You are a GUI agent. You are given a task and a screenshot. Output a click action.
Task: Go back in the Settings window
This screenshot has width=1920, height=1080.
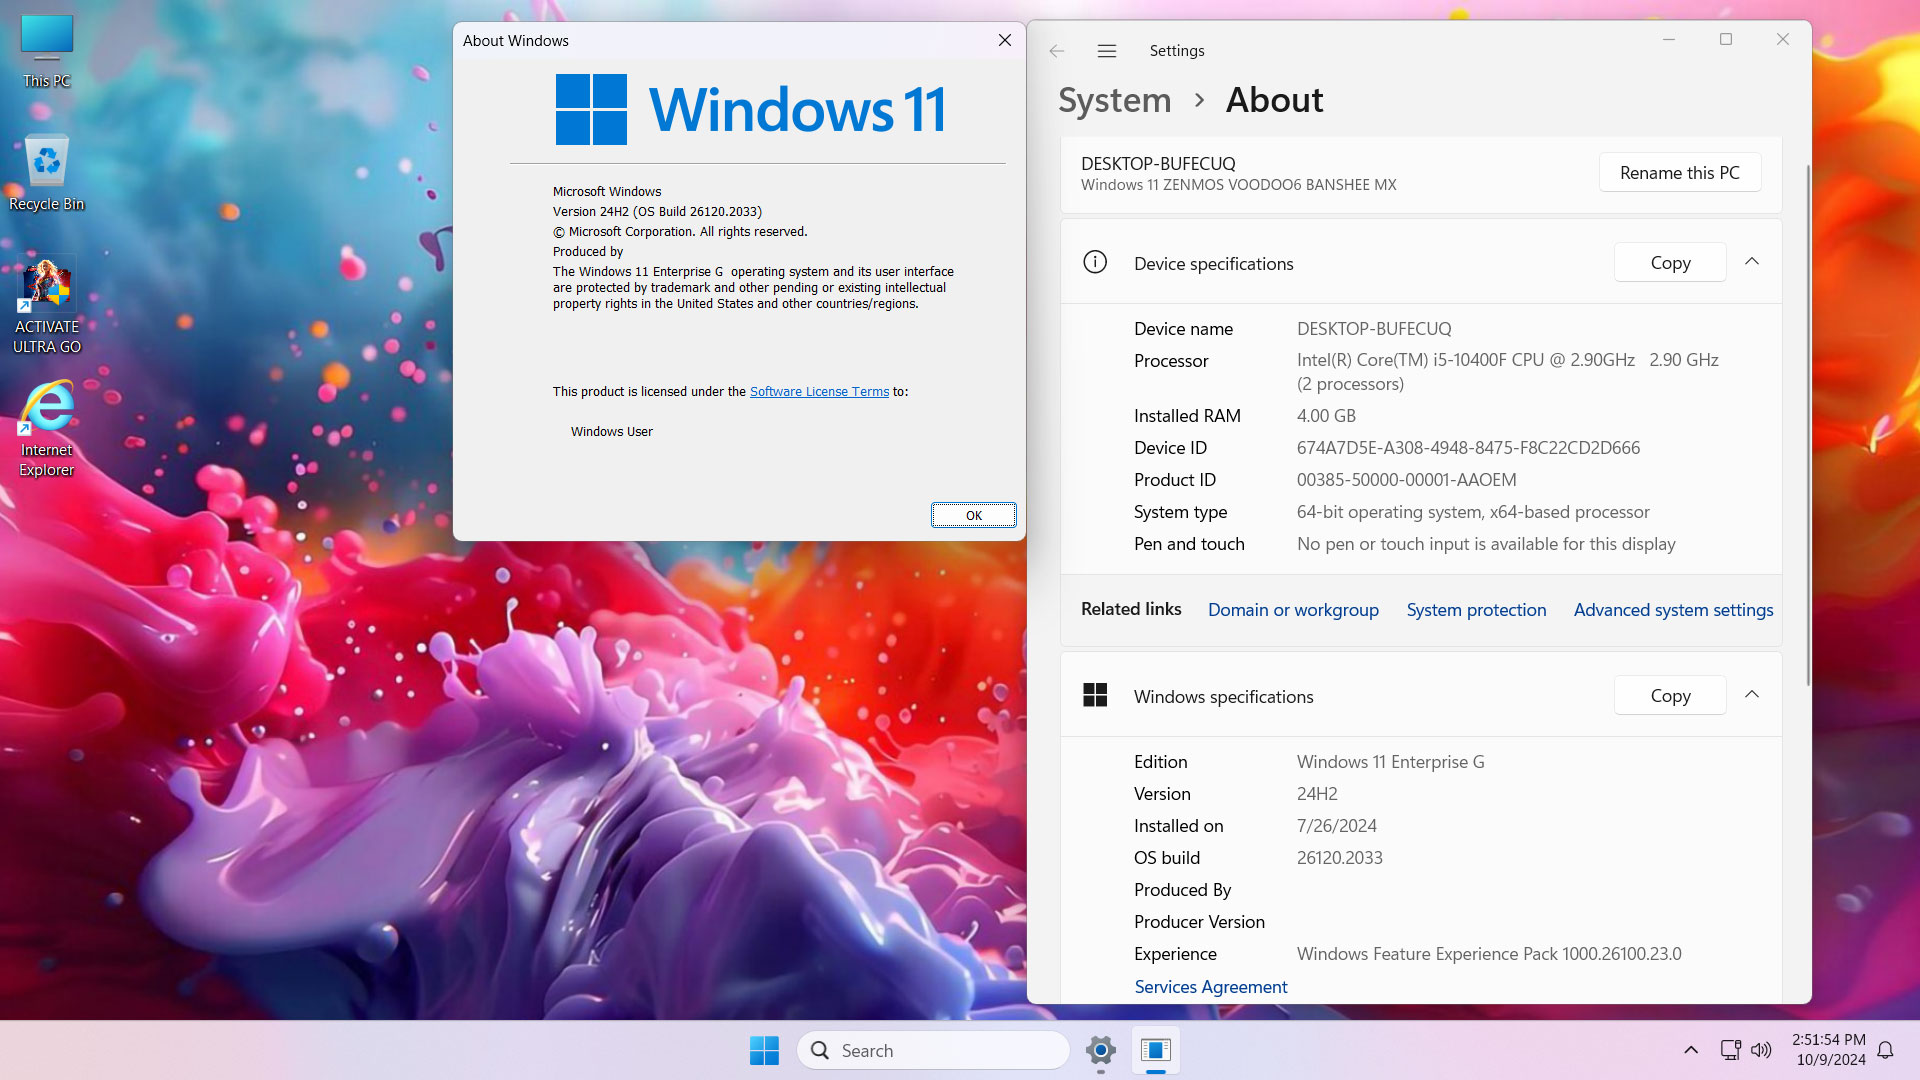pos(1057,51)
